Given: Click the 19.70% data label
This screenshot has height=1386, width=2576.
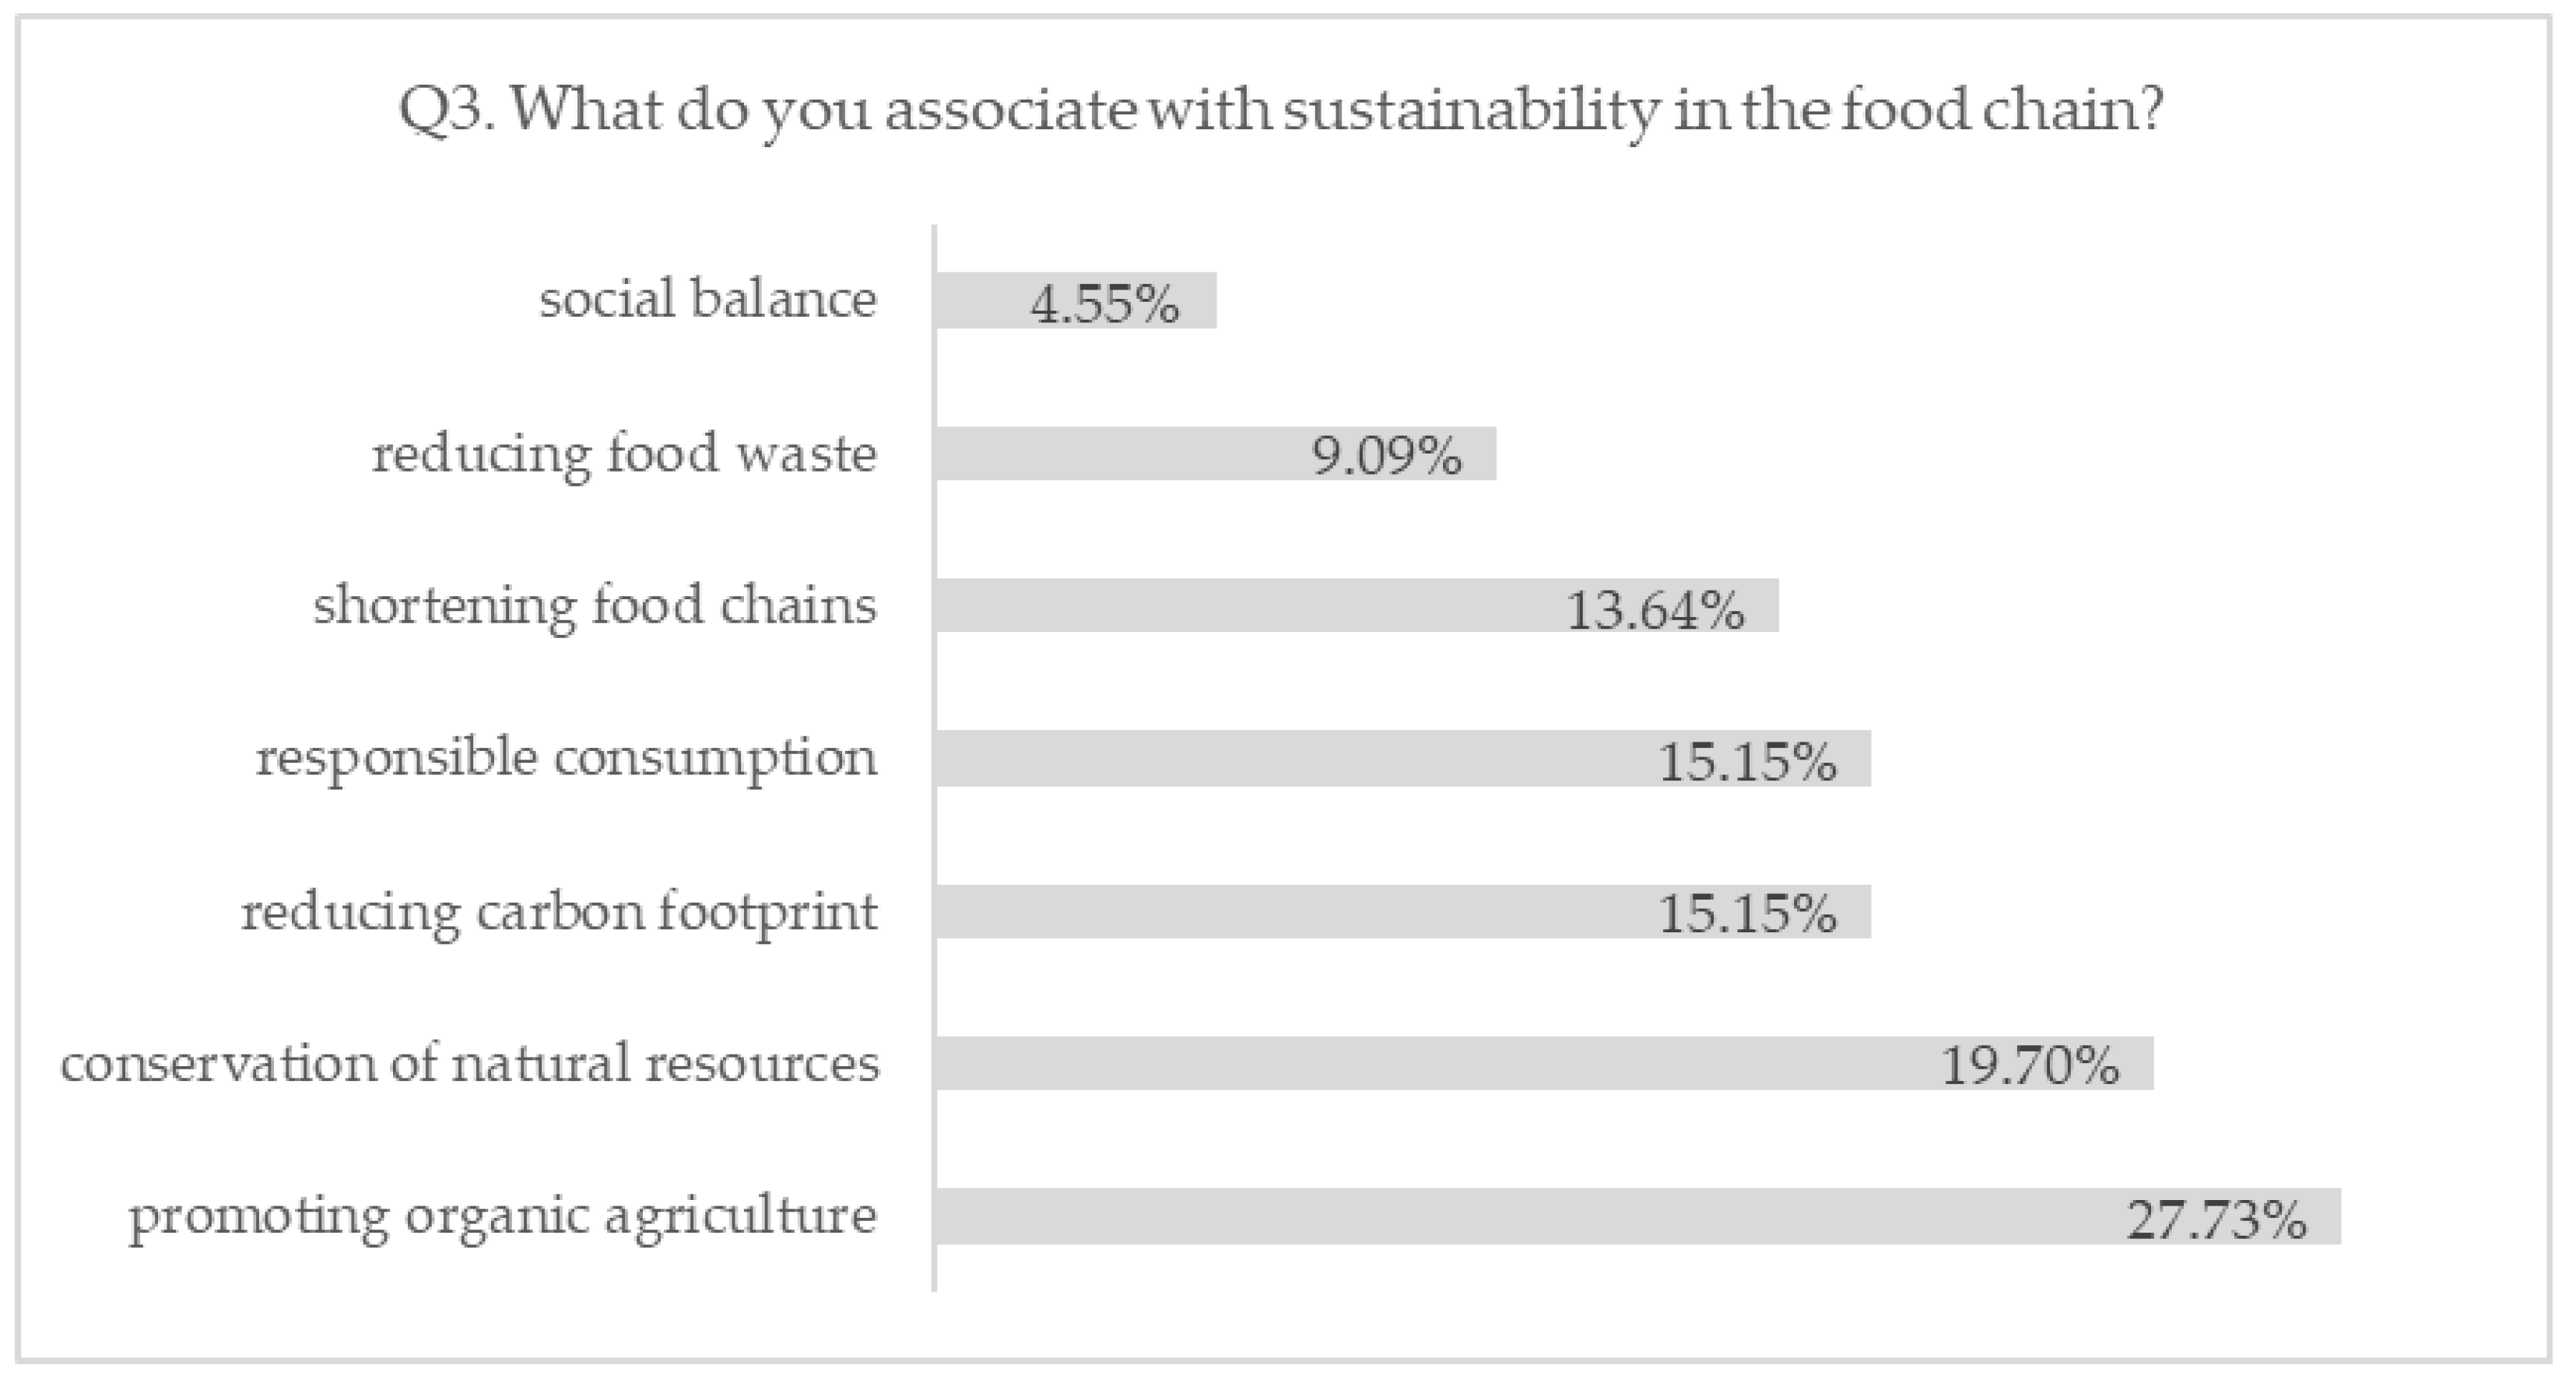Looking at the screenshot, I should (x=2030, y=1066).
